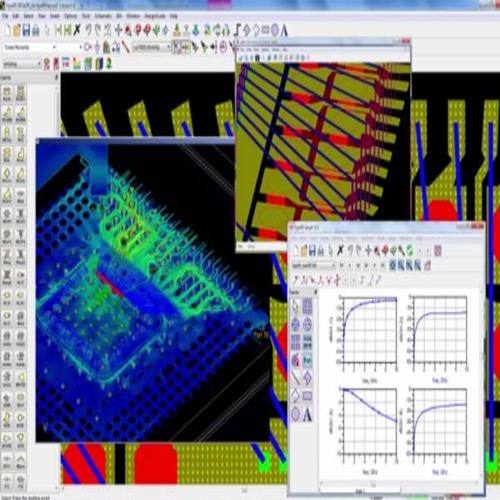500x500 pixels.
Task: Select Text 'A' tool in graph window palette
Action: click(x=307, y=415)
